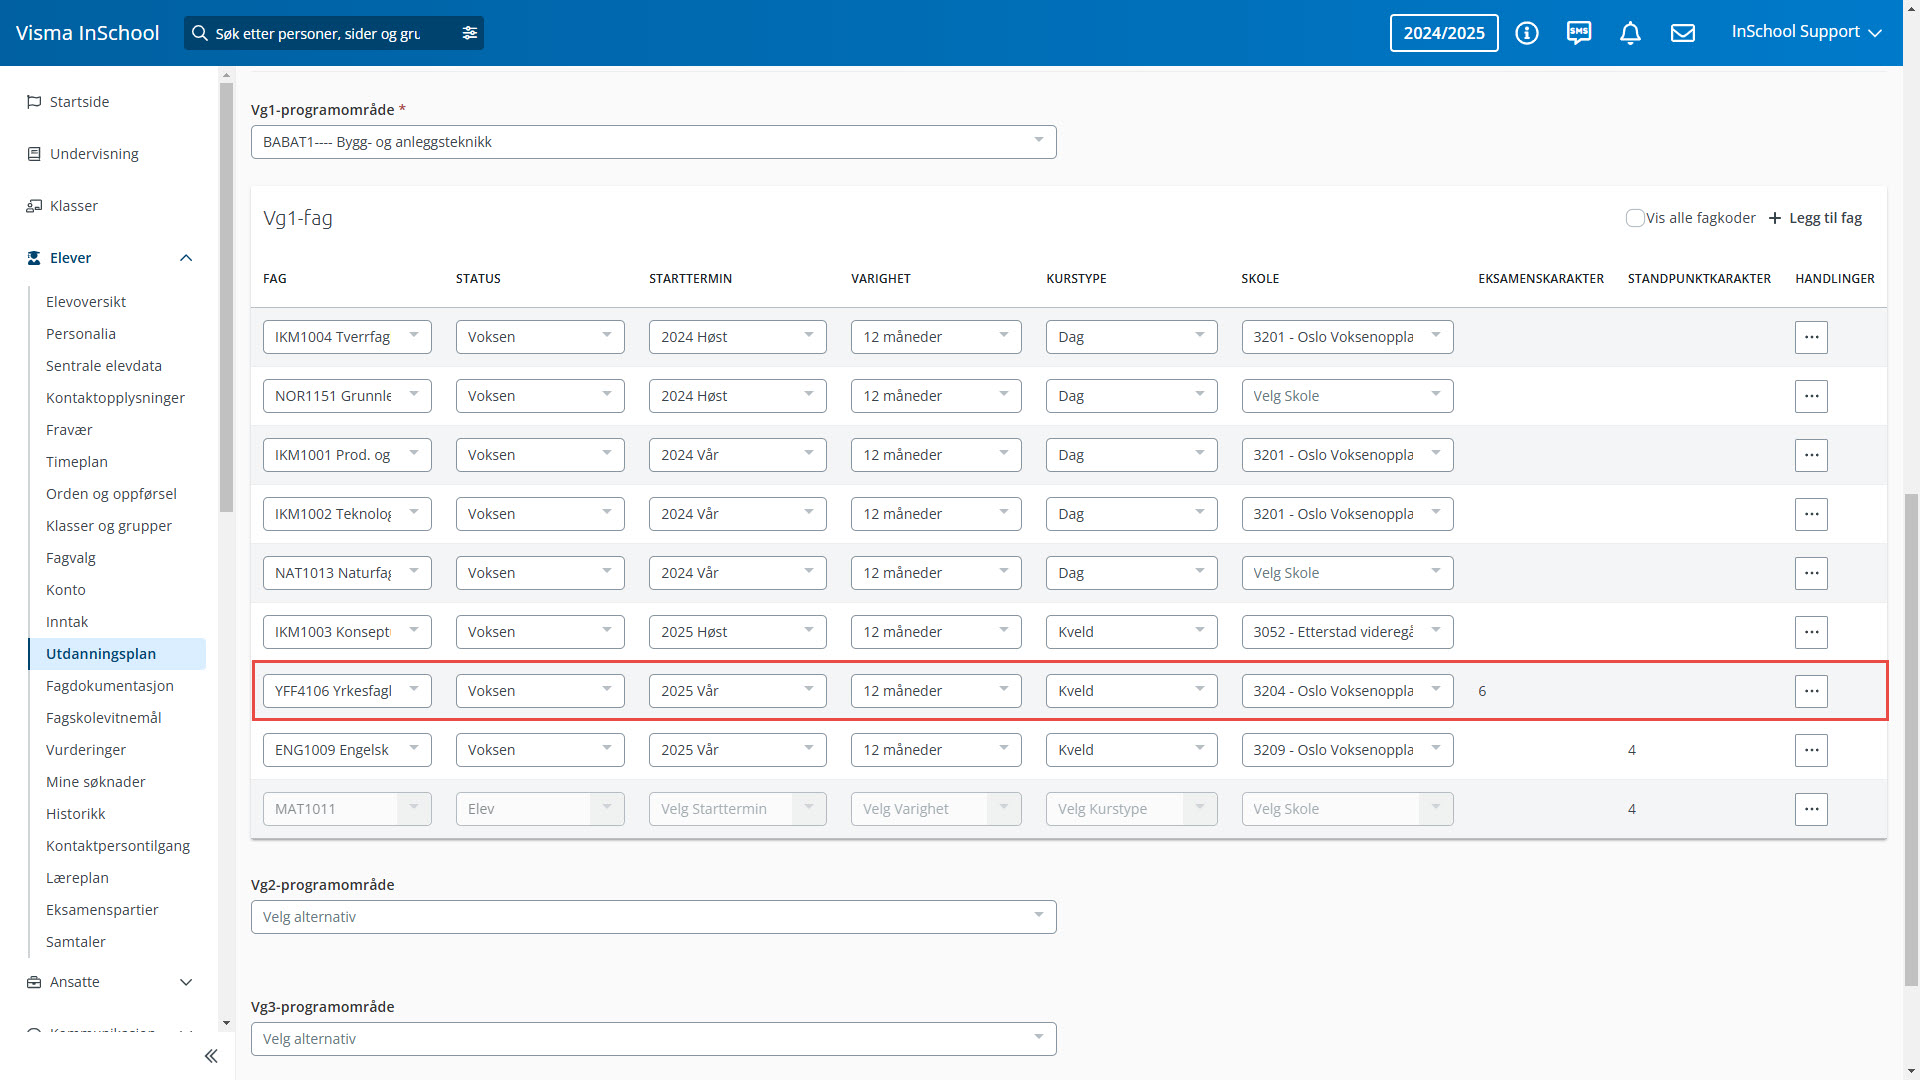
Task: Collapse sidebar with double-chevron icon
Action: (x=211, y=1056)
